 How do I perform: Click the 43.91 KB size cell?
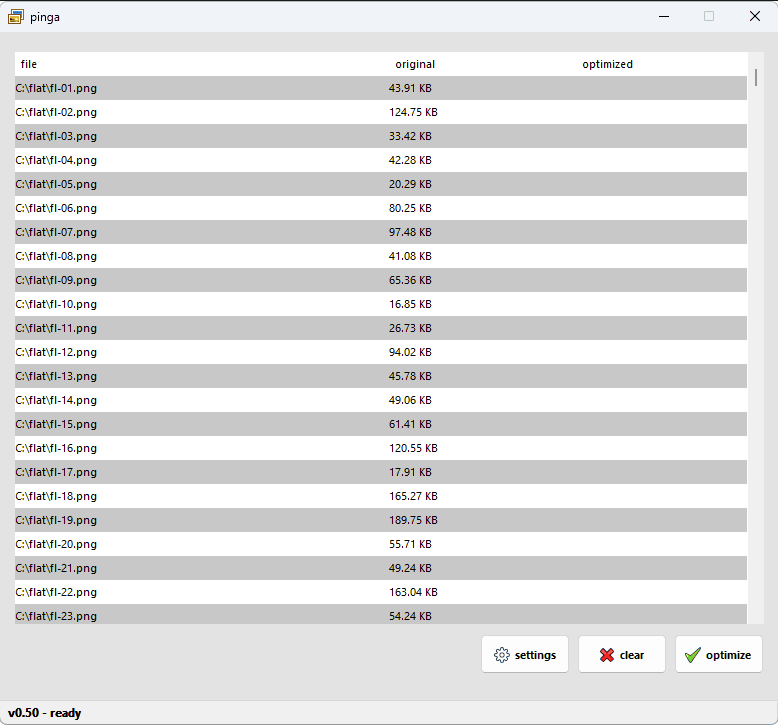coord(410,88)
